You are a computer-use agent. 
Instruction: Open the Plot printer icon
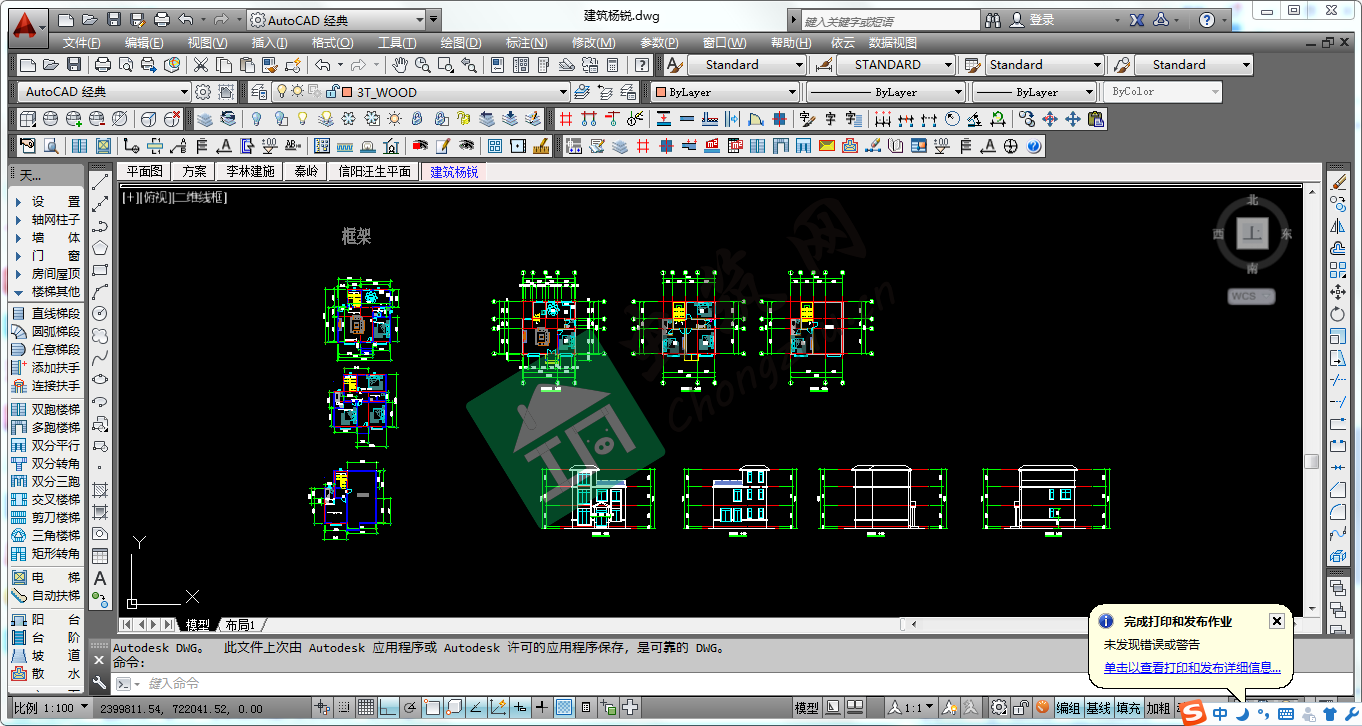[x=102, y=65]
